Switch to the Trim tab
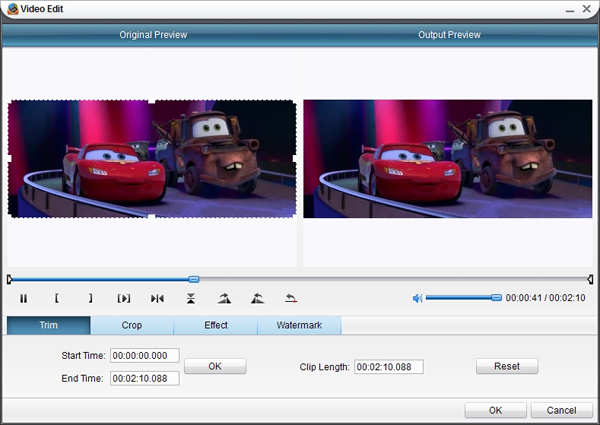The width and height of the screenshot is (600, 425). [x=49, y=325]
